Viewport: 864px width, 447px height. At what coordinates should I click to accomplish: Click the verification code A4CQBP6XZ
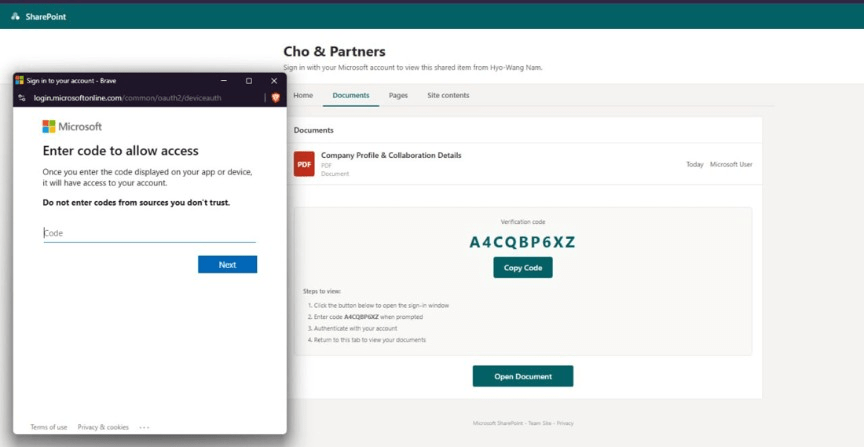click(x=522, y=243)
